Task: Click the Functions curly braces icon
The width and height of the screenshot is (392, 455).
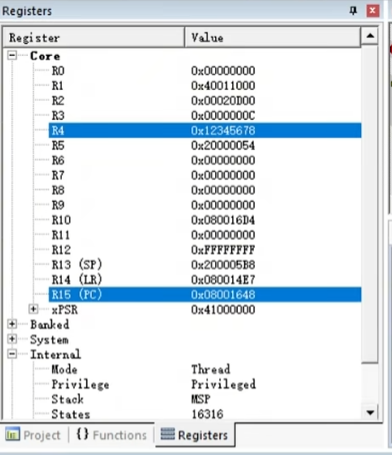Action: tap(82, 434)
